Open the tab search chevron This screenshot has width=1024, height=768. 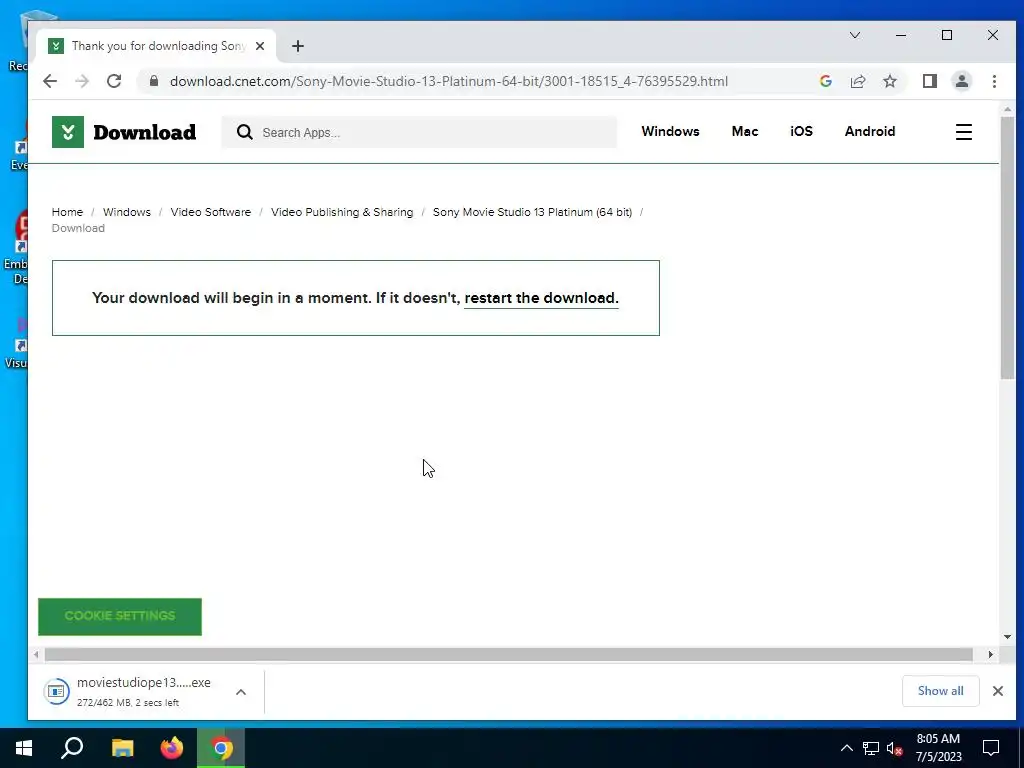(x=855, y=35)
